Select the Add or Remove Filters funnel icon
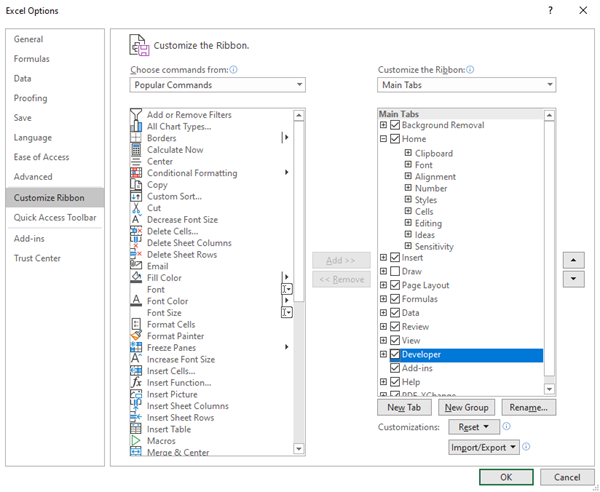600x492 pixels. pyautogui.click(x=136, y=114)
